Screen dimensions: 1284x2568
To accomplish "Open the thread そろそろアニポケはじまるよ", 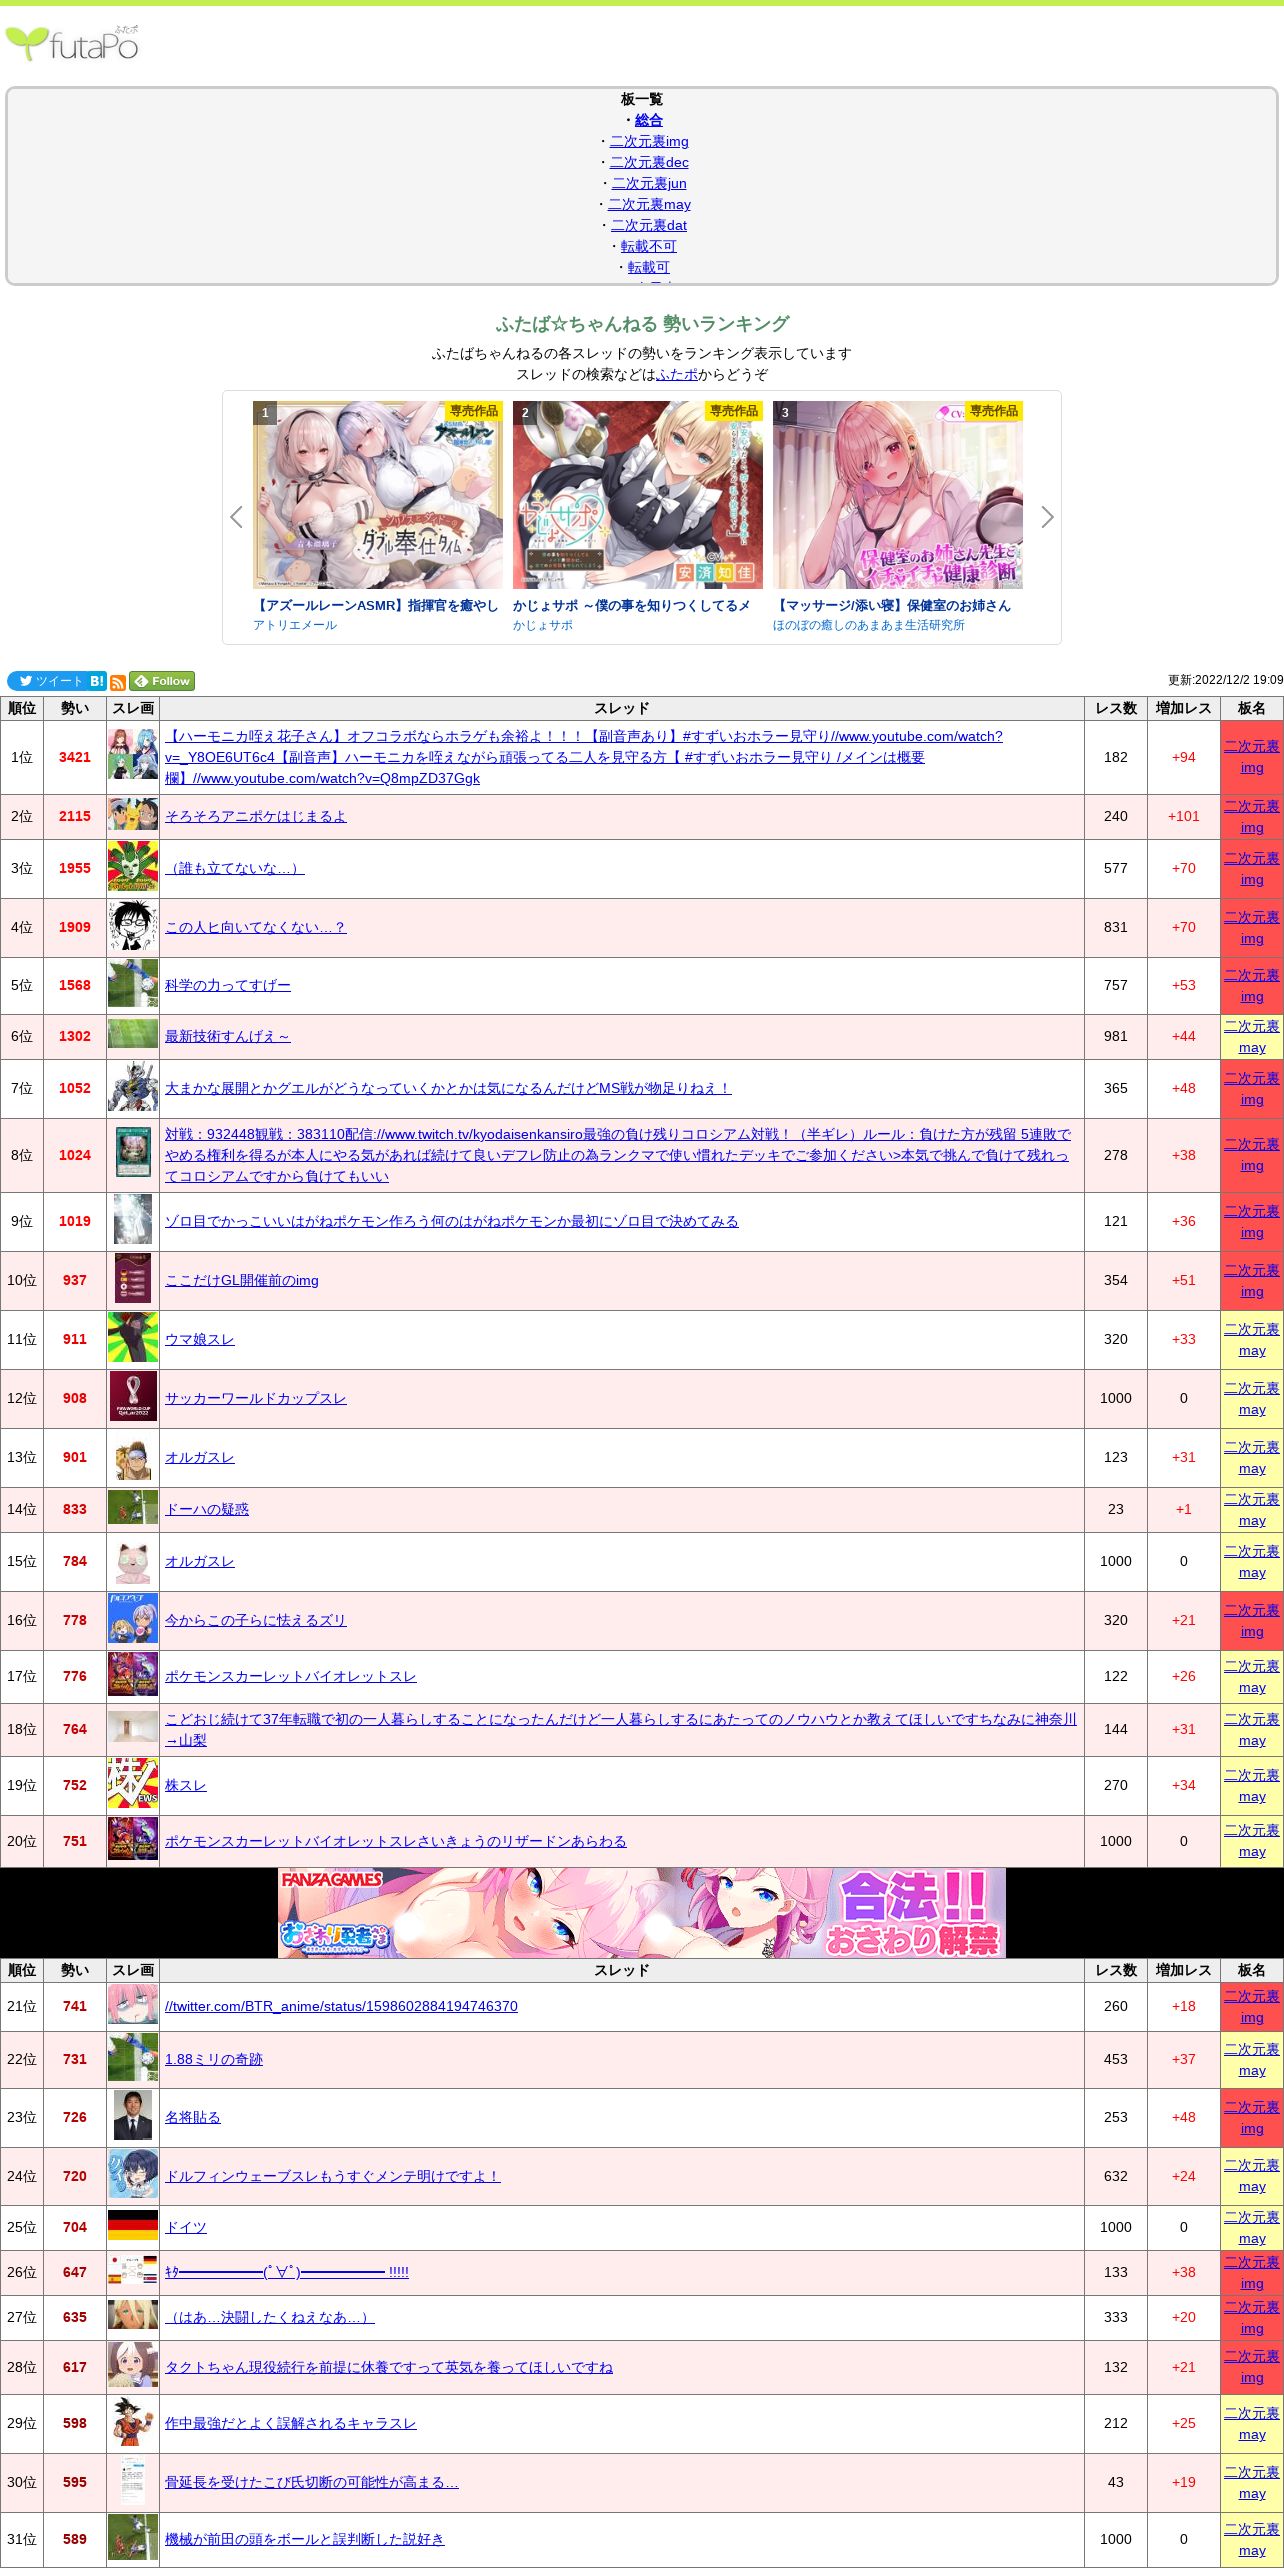I will [x=256, y=816].
